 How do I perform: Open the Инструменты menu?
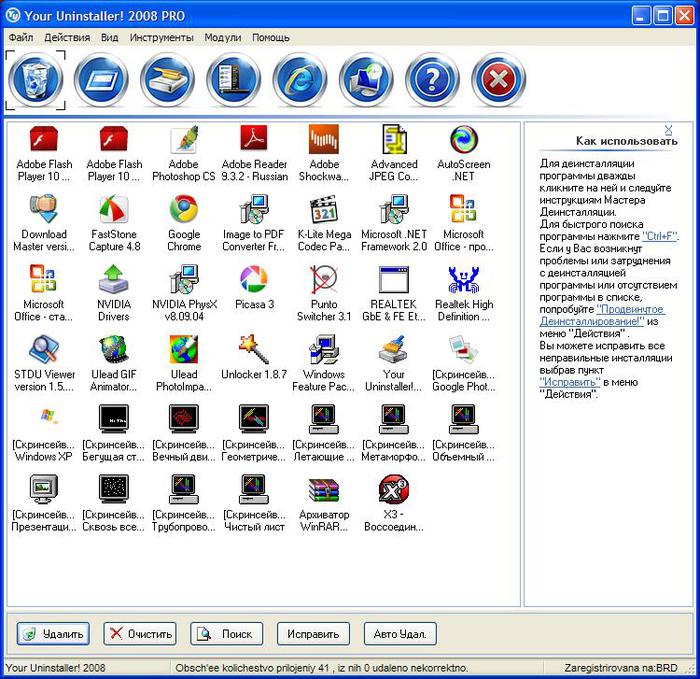coord(162,38)
